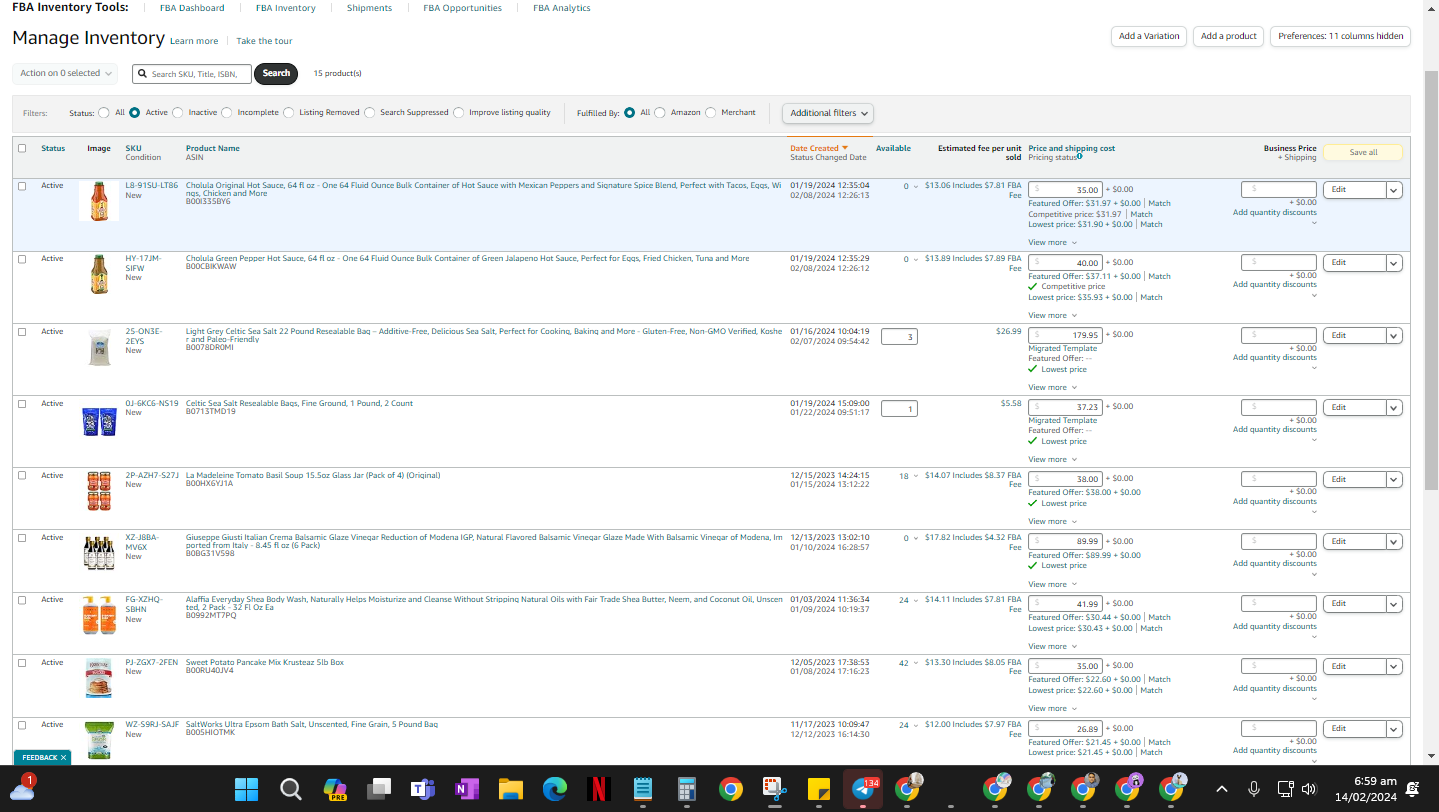Expand View more for La Madeleine soup pricing

pyautogui.click(x=1052, y=521)
